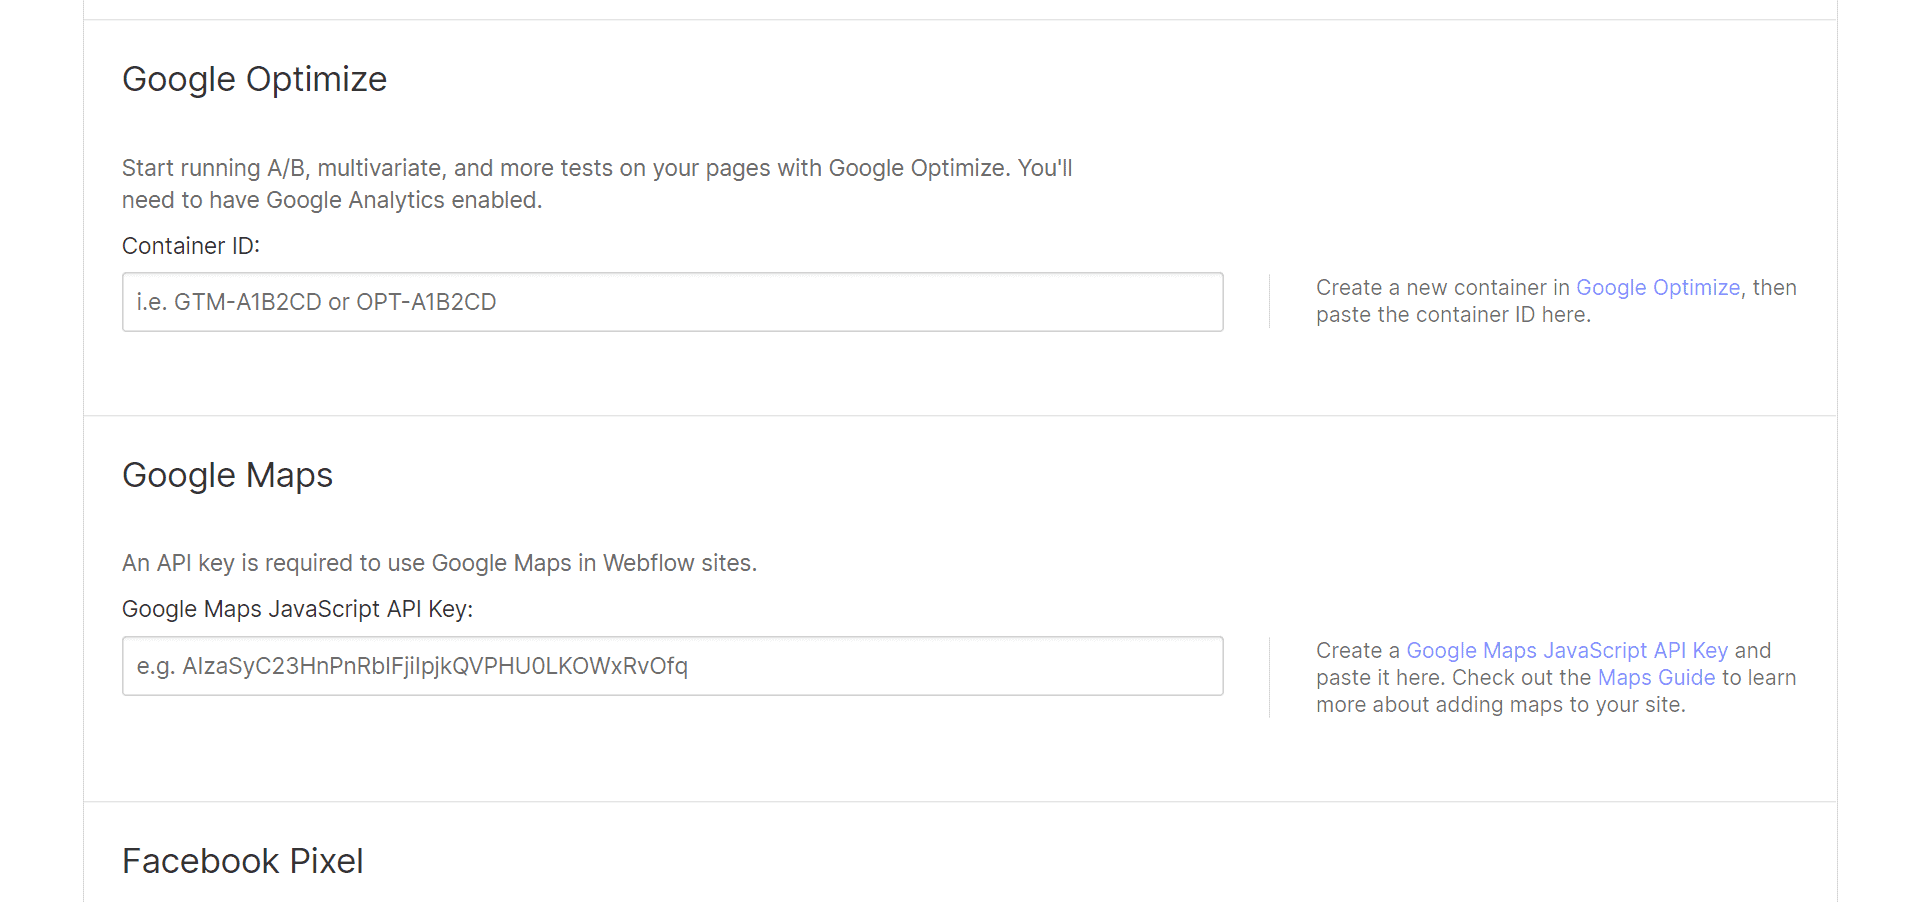Click the 'An API key is required' description
Image resolution: width=1920 pixels, height=902 pixels.
click(x=439, y=563)
